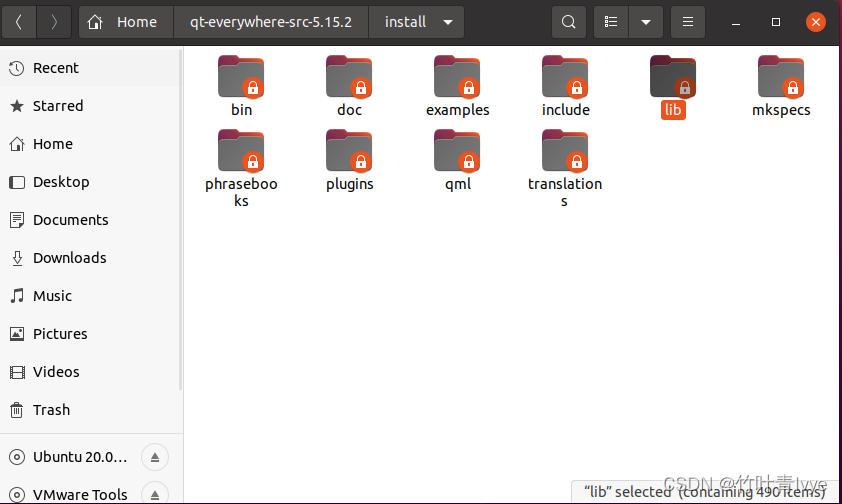842x504 pixels.
Task: Open Videos in the sidebar
Action: 91,372
